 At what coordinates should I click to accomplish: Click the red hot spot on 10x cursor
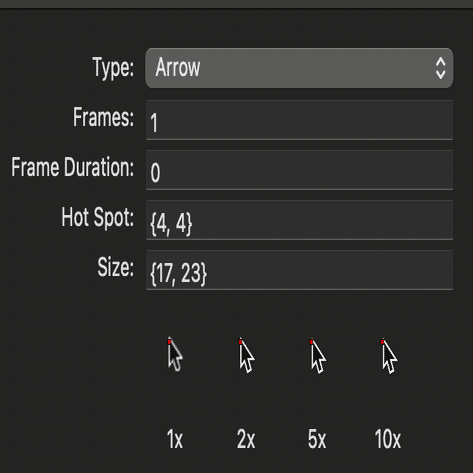pyautogui.click(x=382, y=342)
